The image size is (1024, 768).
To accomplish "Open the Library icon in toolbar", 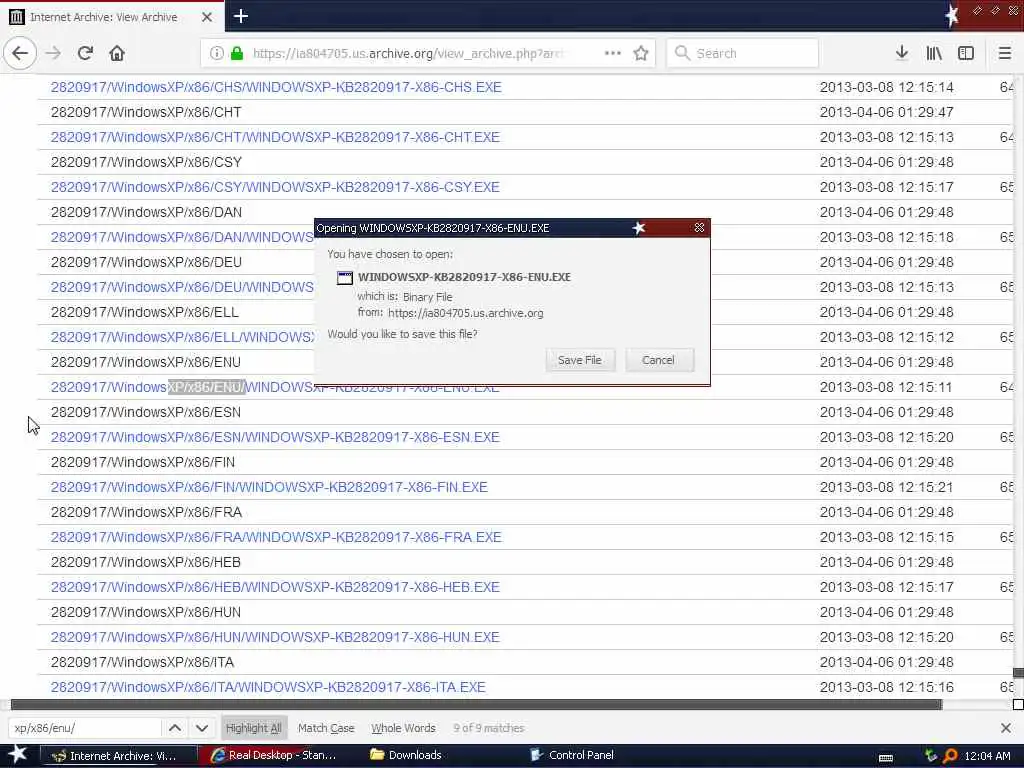I will tap(934, 53).
